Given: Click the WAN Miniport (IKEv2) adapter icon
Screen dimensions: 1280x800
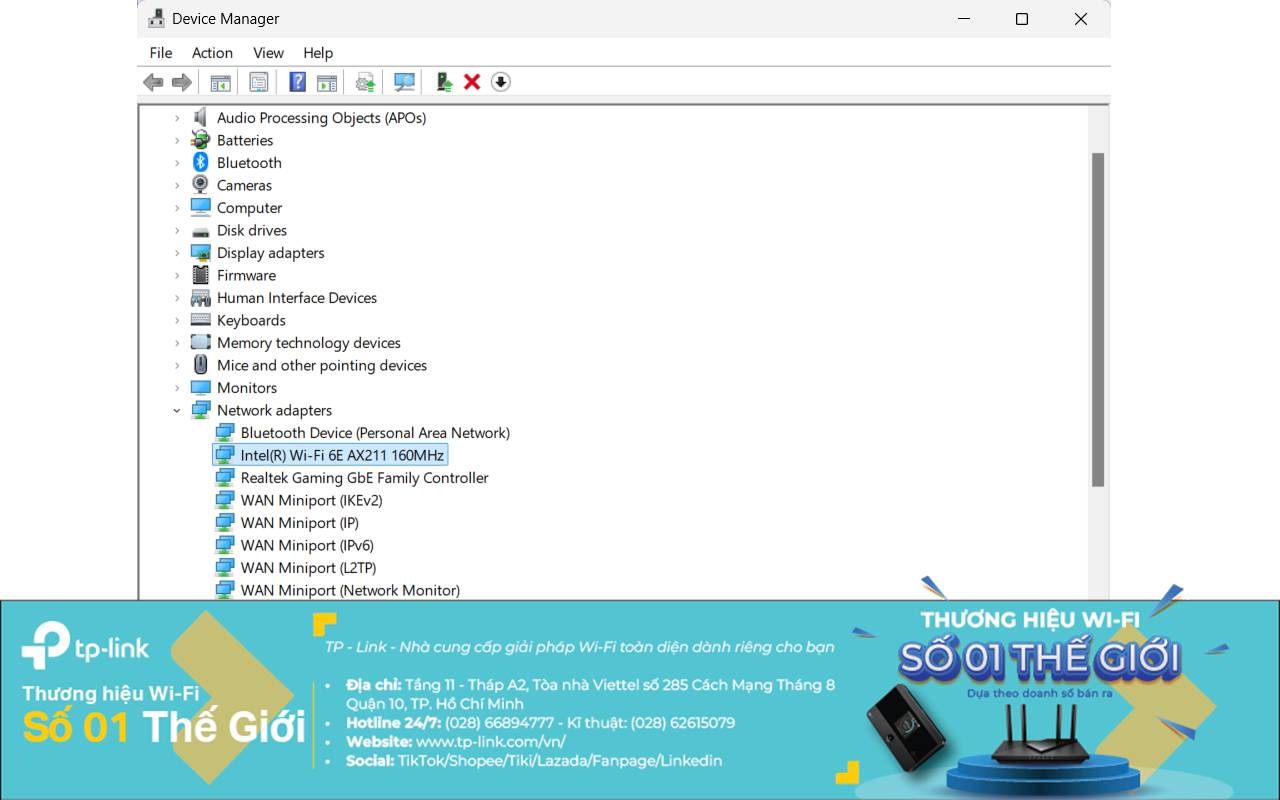Looking at the screenshot, I should click(225, 500).
